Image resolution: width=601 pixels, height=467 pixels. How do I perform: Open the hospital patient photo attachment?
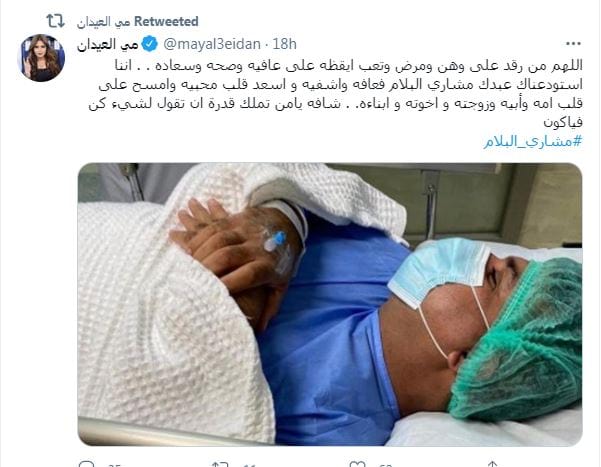[x=330, y=304]
